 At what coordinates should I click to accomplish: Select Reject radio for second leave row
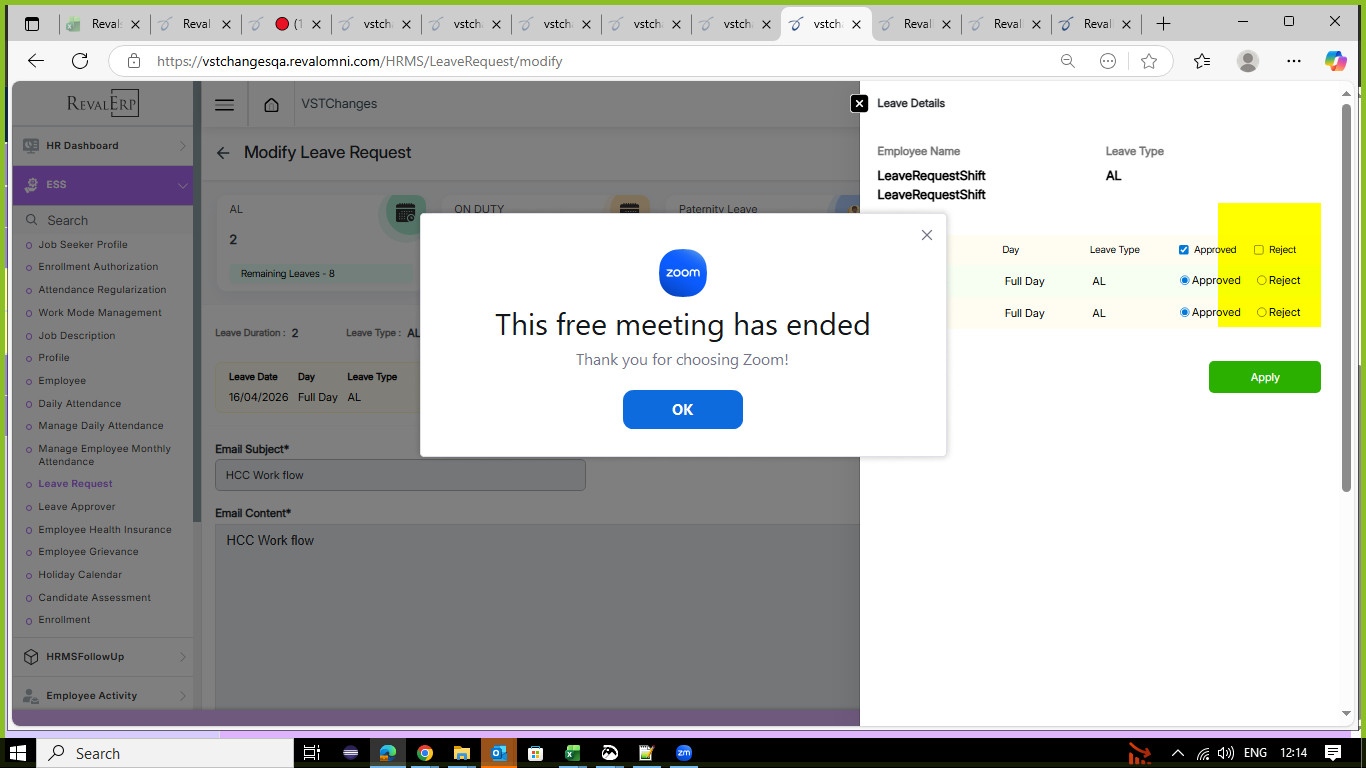pos(1262,313)
